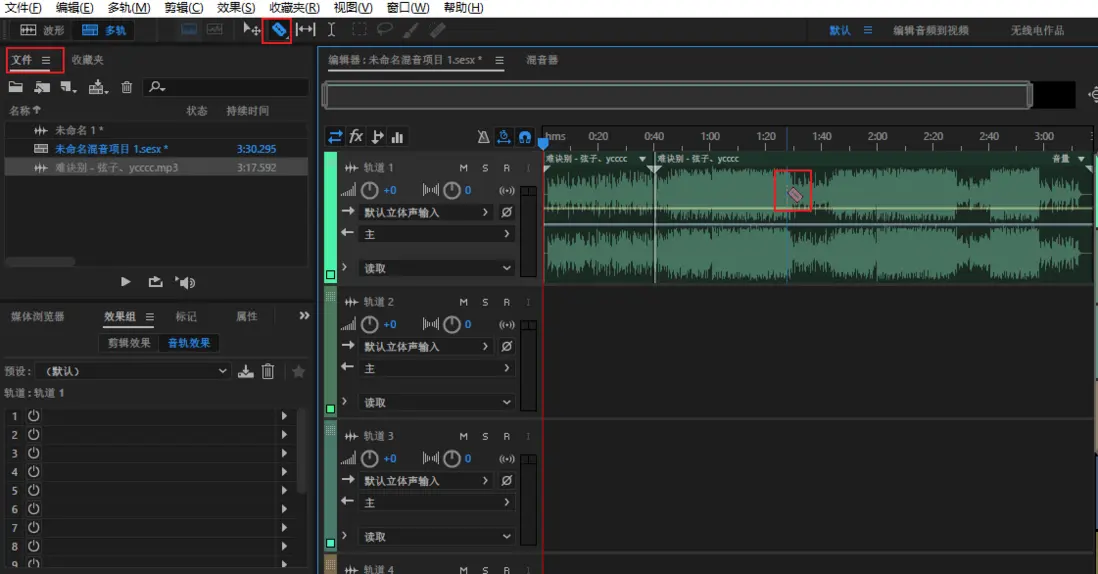Select the Move tool in toolbar
Image resolution: width=1098 pixels, height=574 pixels.
[x=251, y=29]
